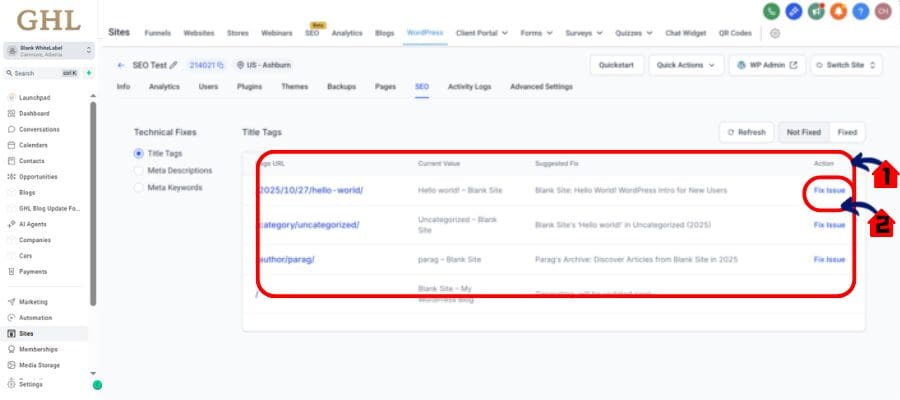Click the sidebar vertical scrollbar

[x=93, y=204]
